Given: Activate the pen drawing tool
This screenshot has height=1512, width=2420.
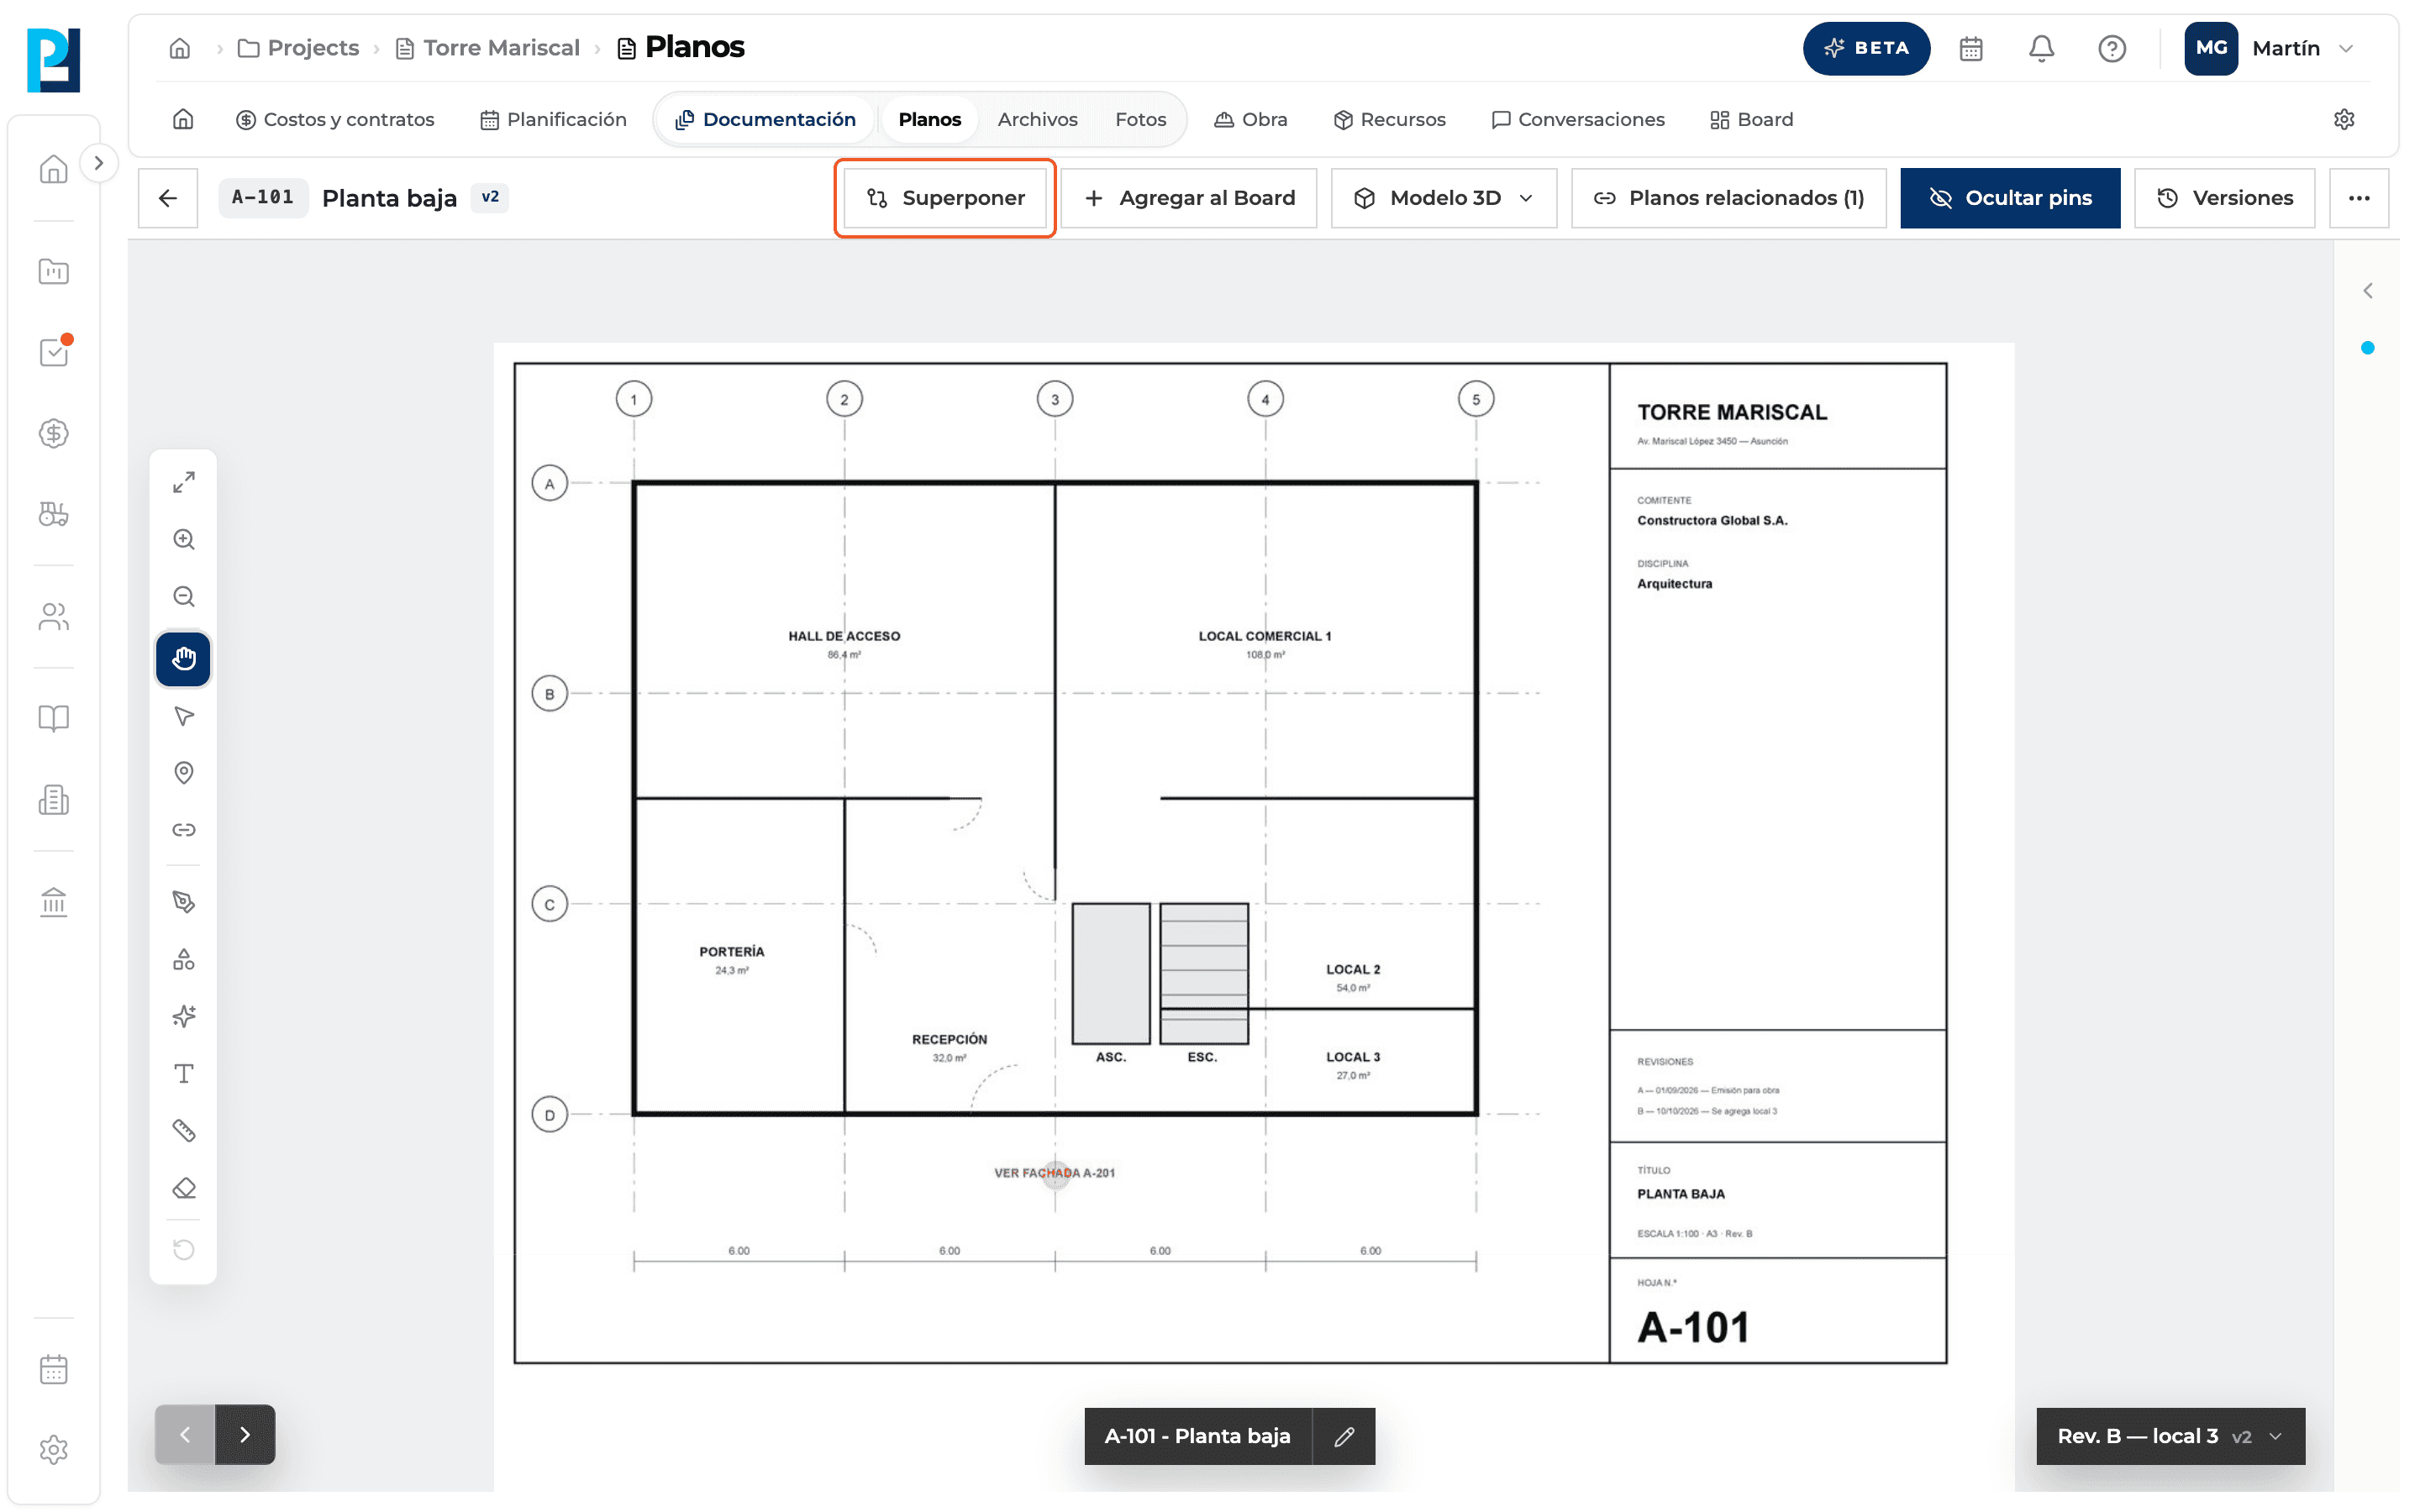Looking at the screenshot, I should pyautogui.click(x=184, y=901).
